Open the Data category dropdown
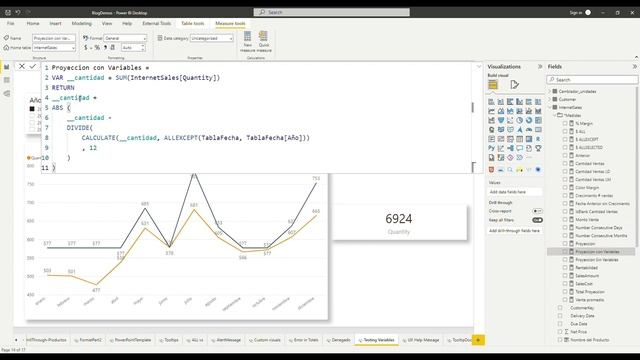Screen dimensions: 640x360 coord(212,38)
